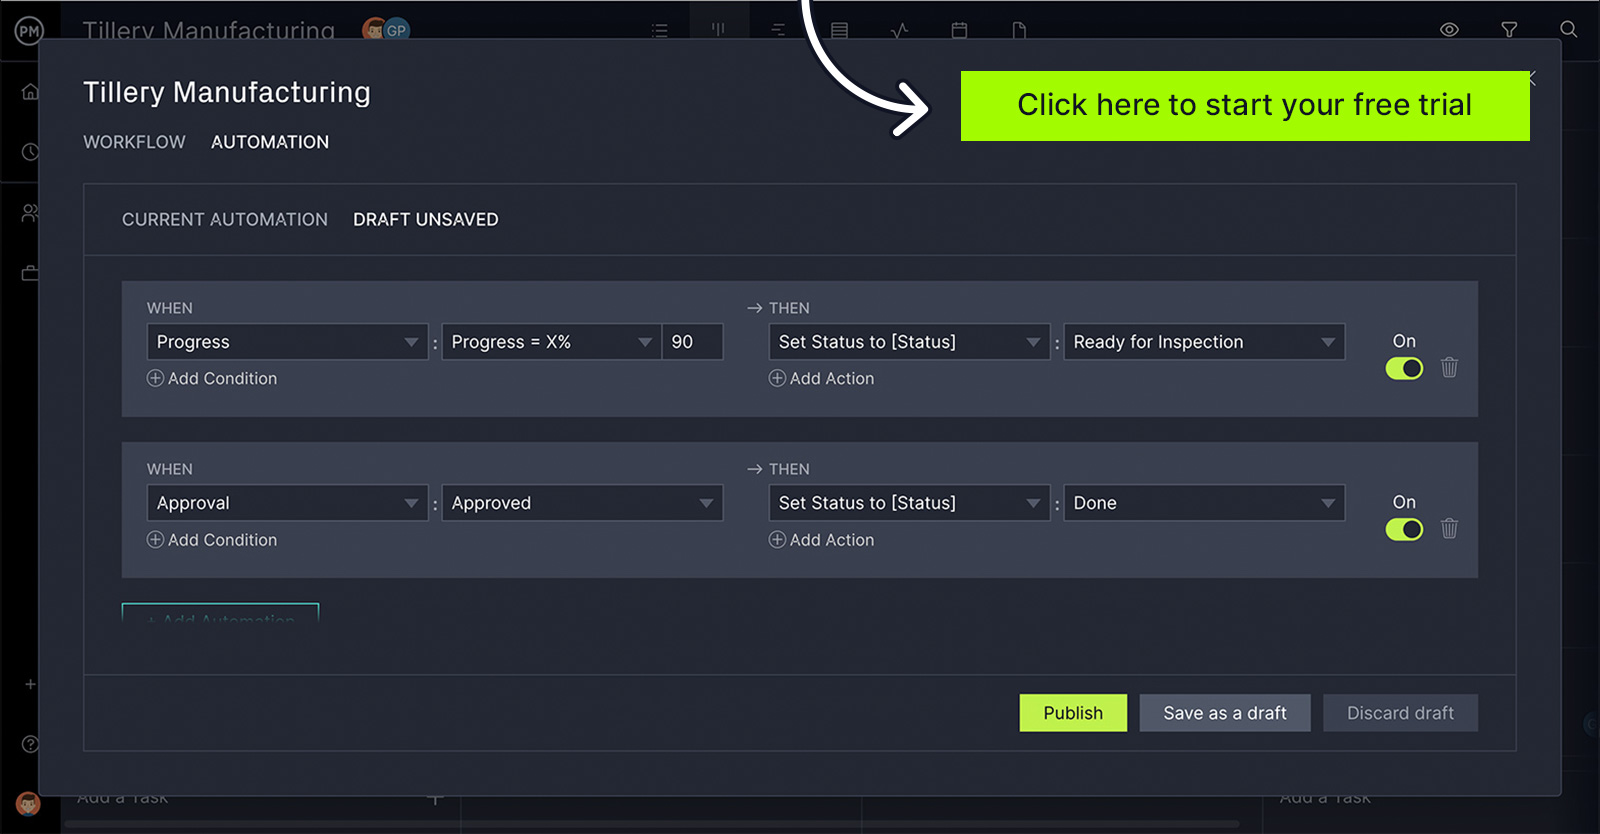Open the briefcase portfolio icon in sidebar
Viewport: 1600px width, 834px height.
tap(30, 273)
